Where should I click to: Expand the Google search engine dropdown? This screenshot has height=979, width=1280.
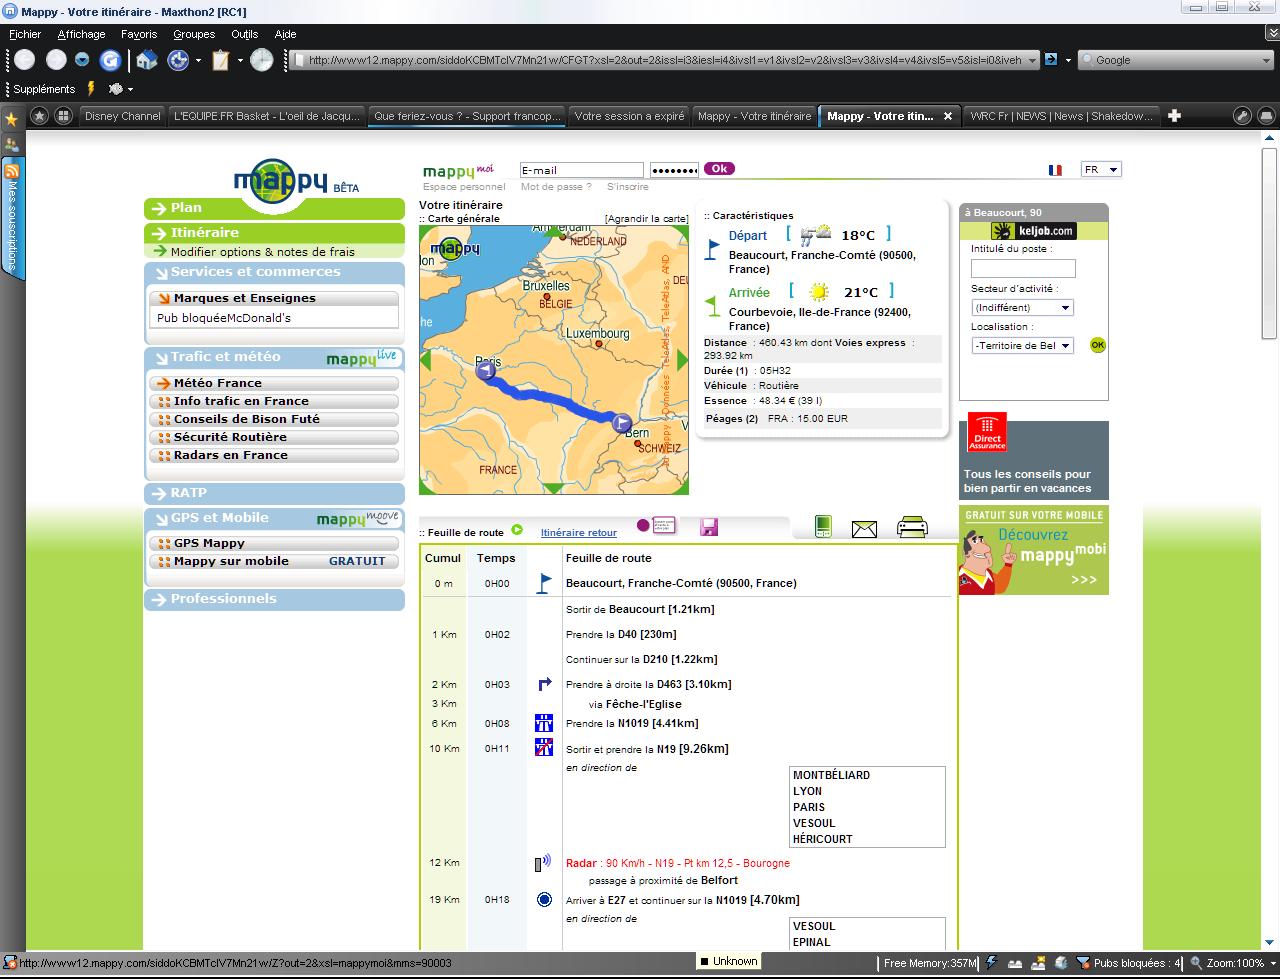1267,60
